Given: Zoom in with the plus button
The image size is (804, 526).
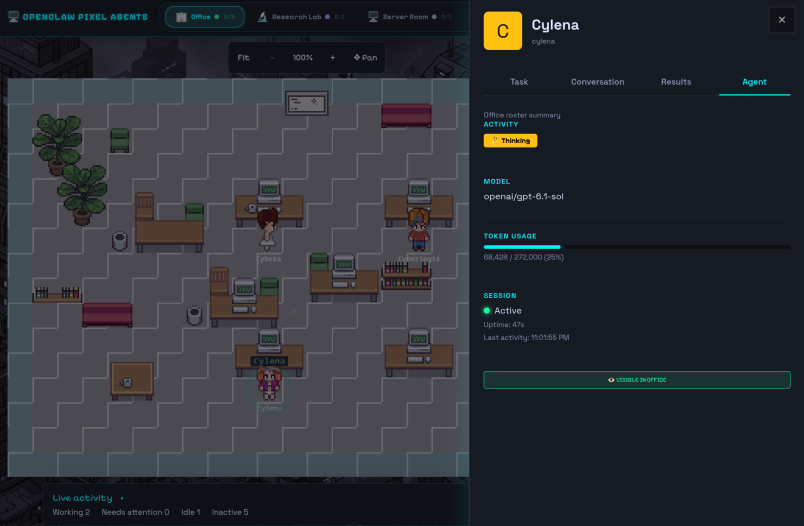Looking at the screenshot, I should (332, 57).
